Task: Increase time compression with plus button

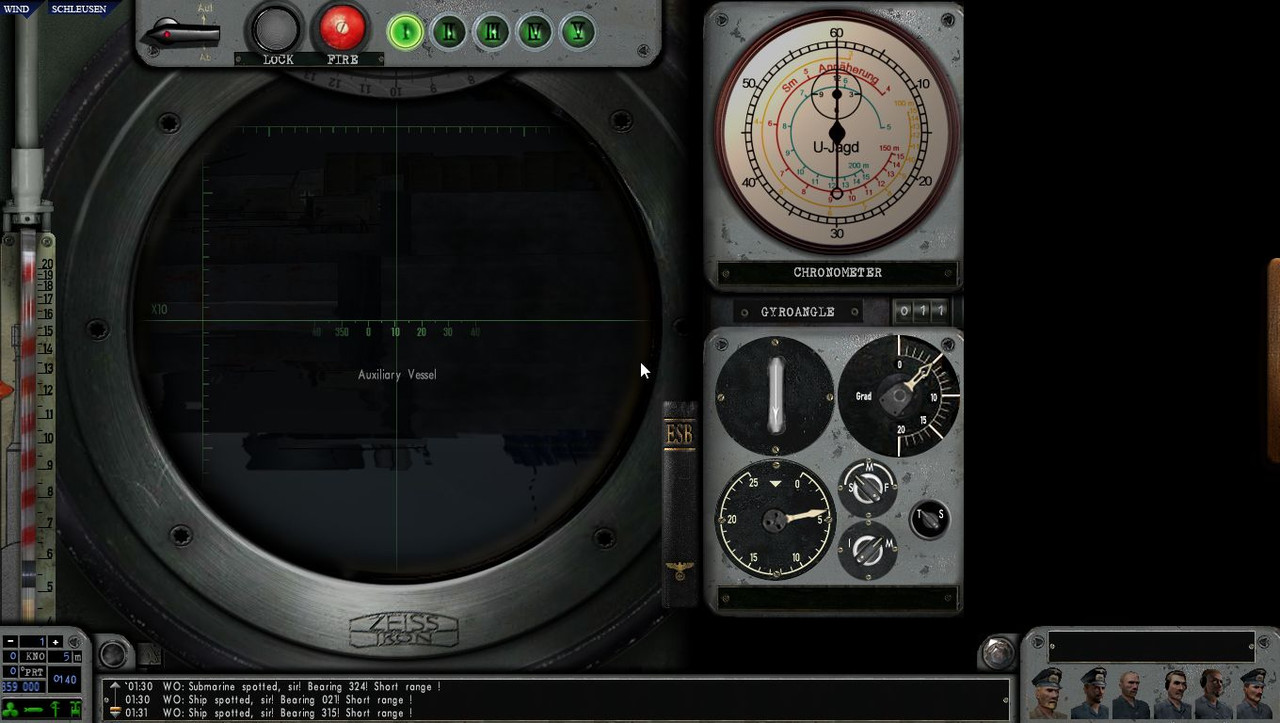Action: (55, 641)
